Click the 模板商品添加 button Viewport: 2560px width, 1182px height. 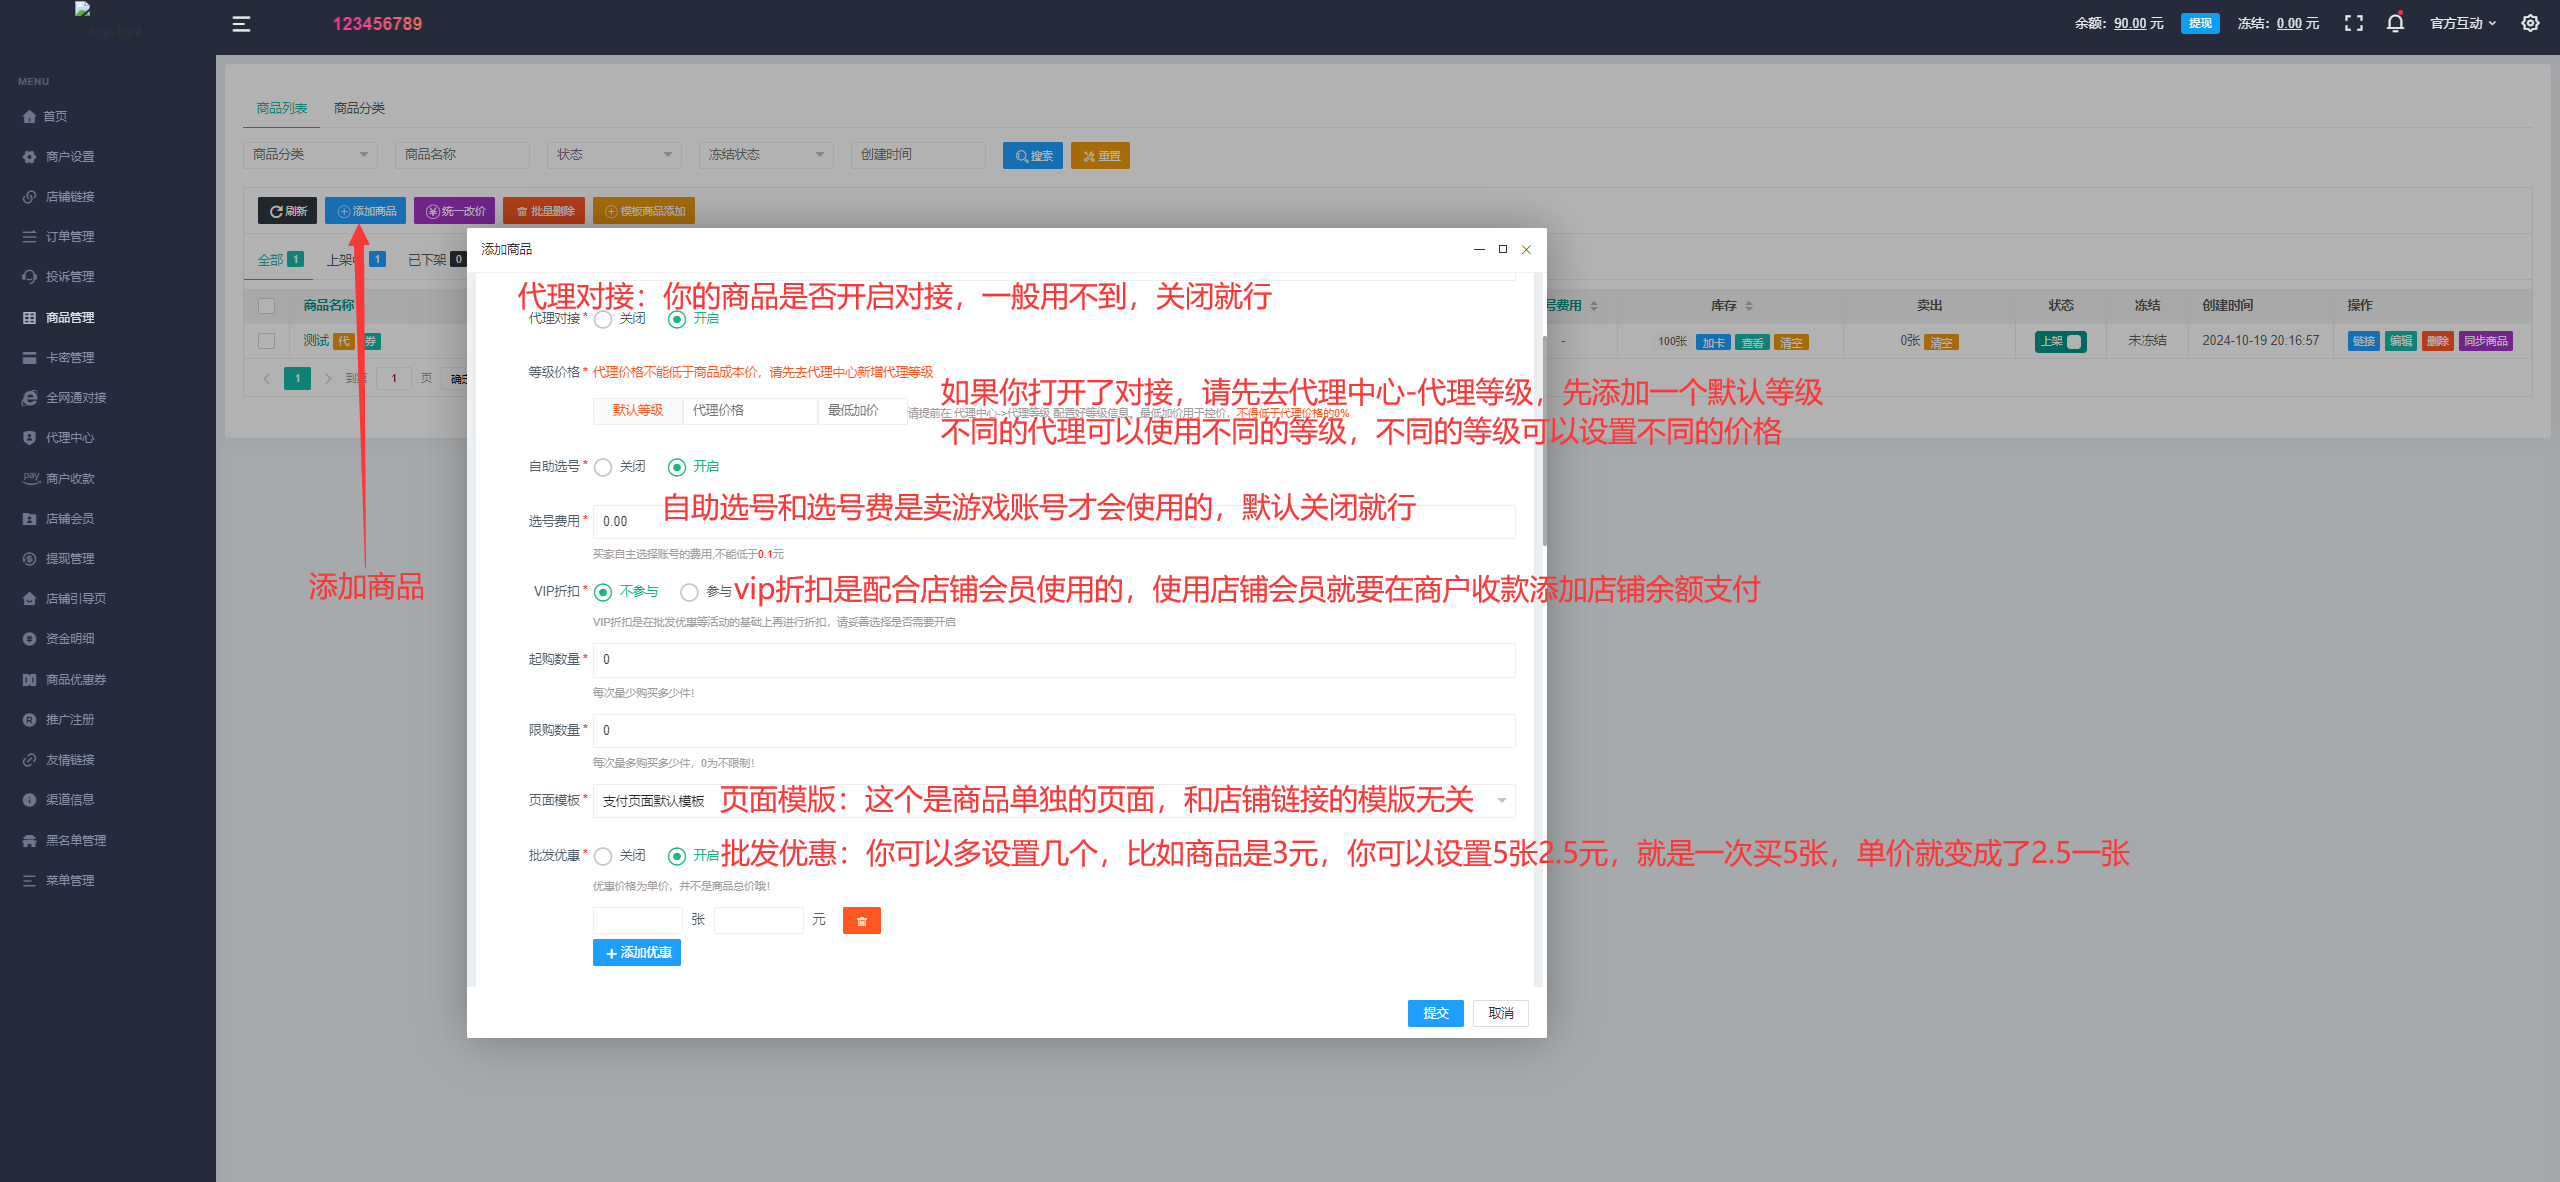pos(644,211)
